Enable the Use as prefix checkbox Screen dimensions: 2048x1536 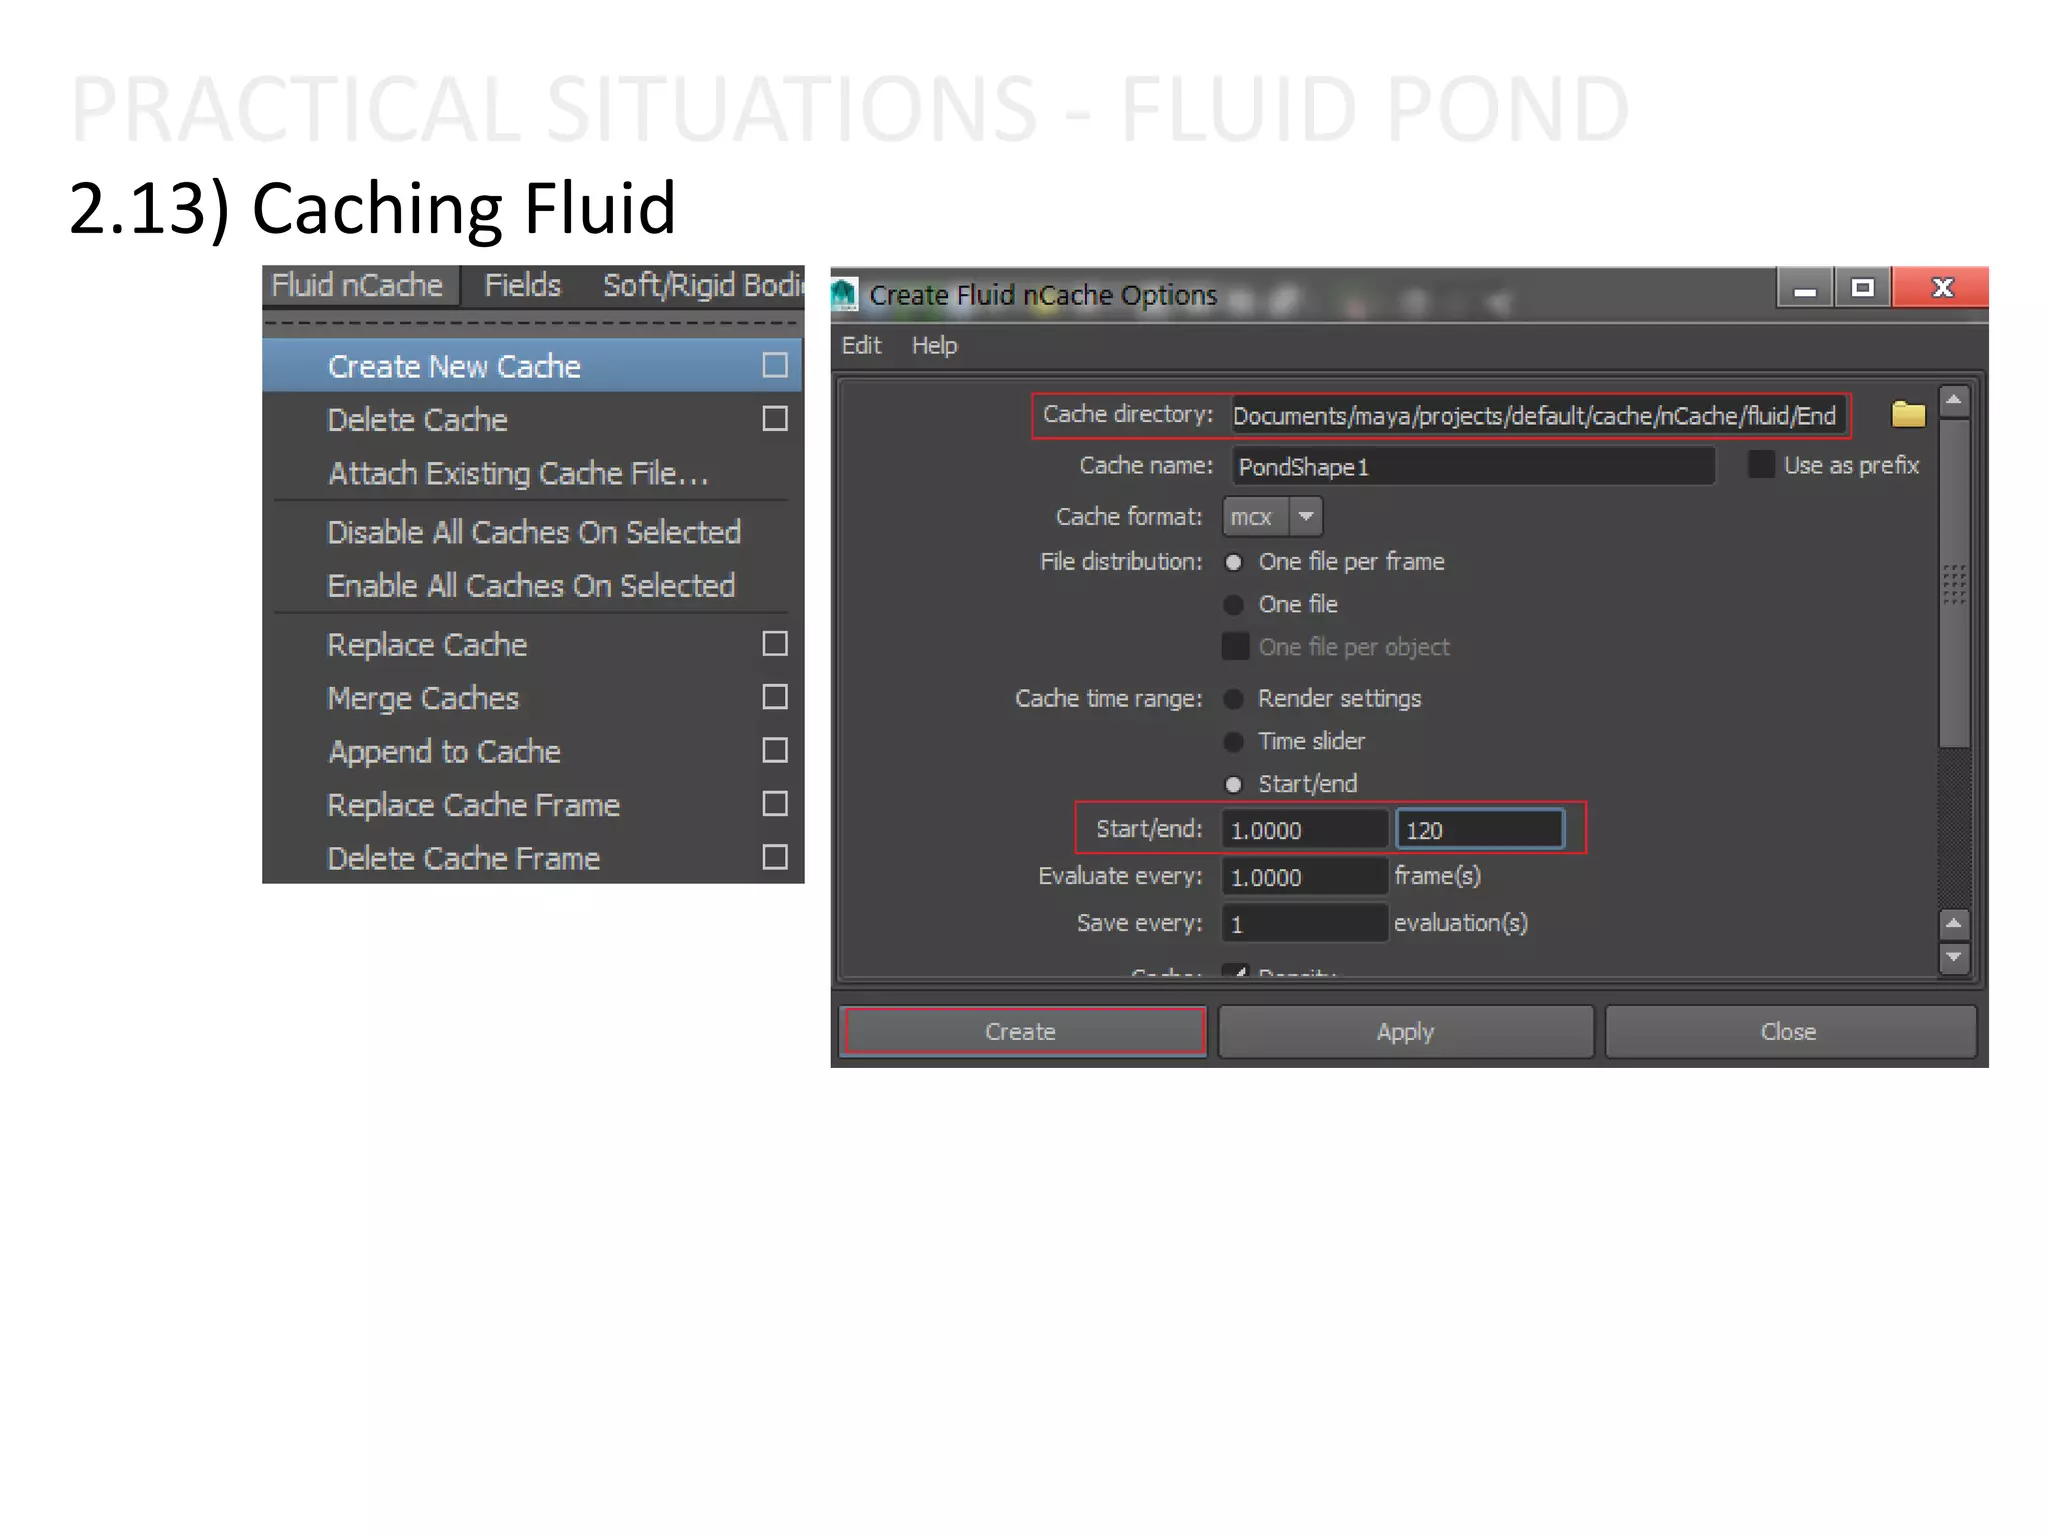1761,465
